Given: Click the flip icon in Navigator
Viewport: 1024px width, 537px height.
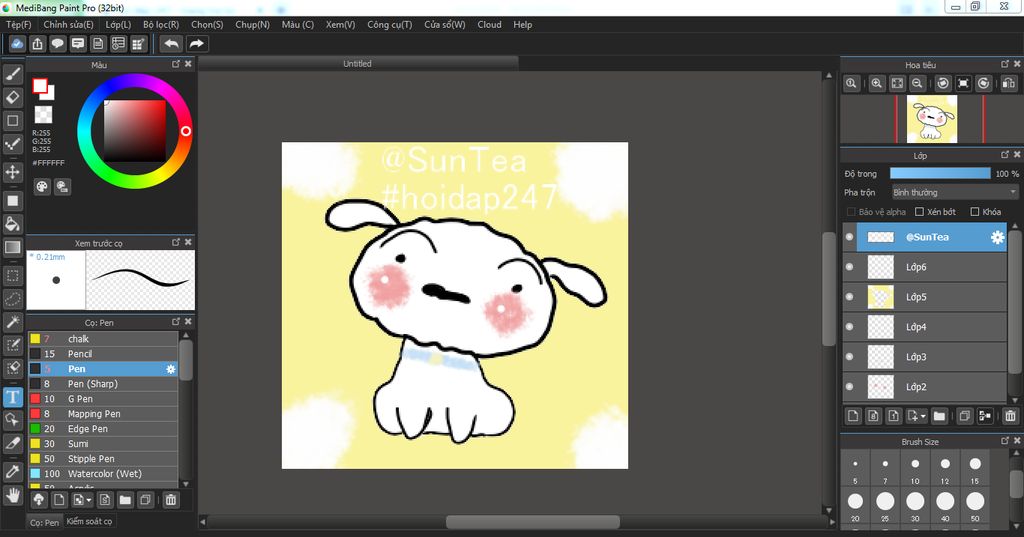Looking at the screenshot, I should click(1009, 83).
